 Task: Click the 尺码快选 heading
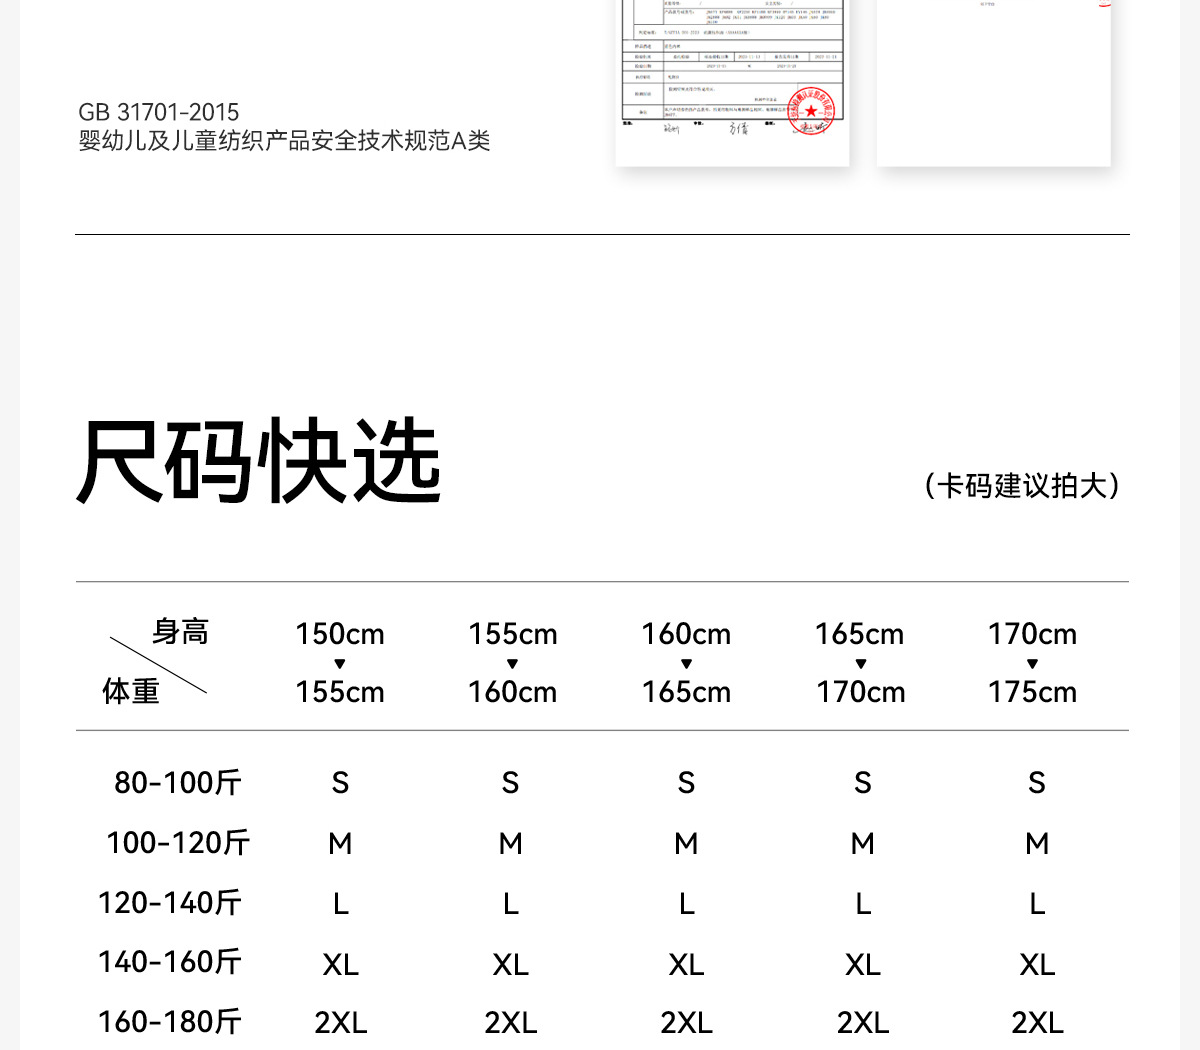(260, 462)
